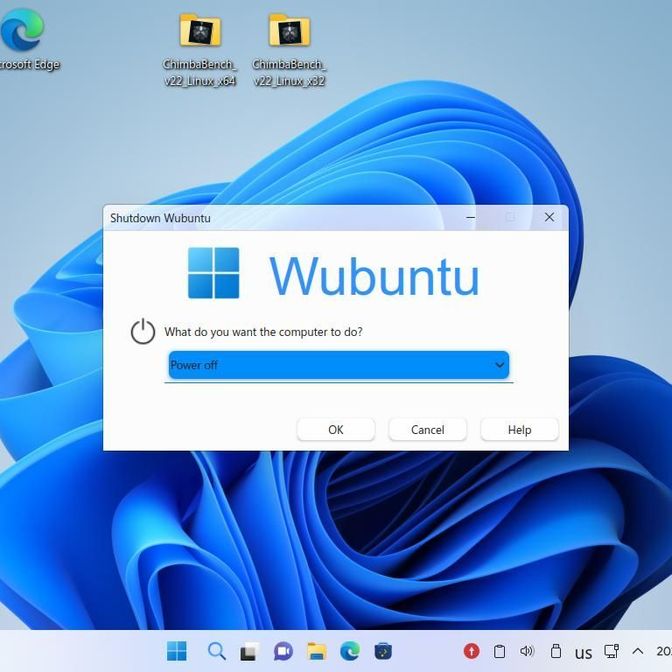
Task: Open the network connection tray icon
Action: click(612, 651)
